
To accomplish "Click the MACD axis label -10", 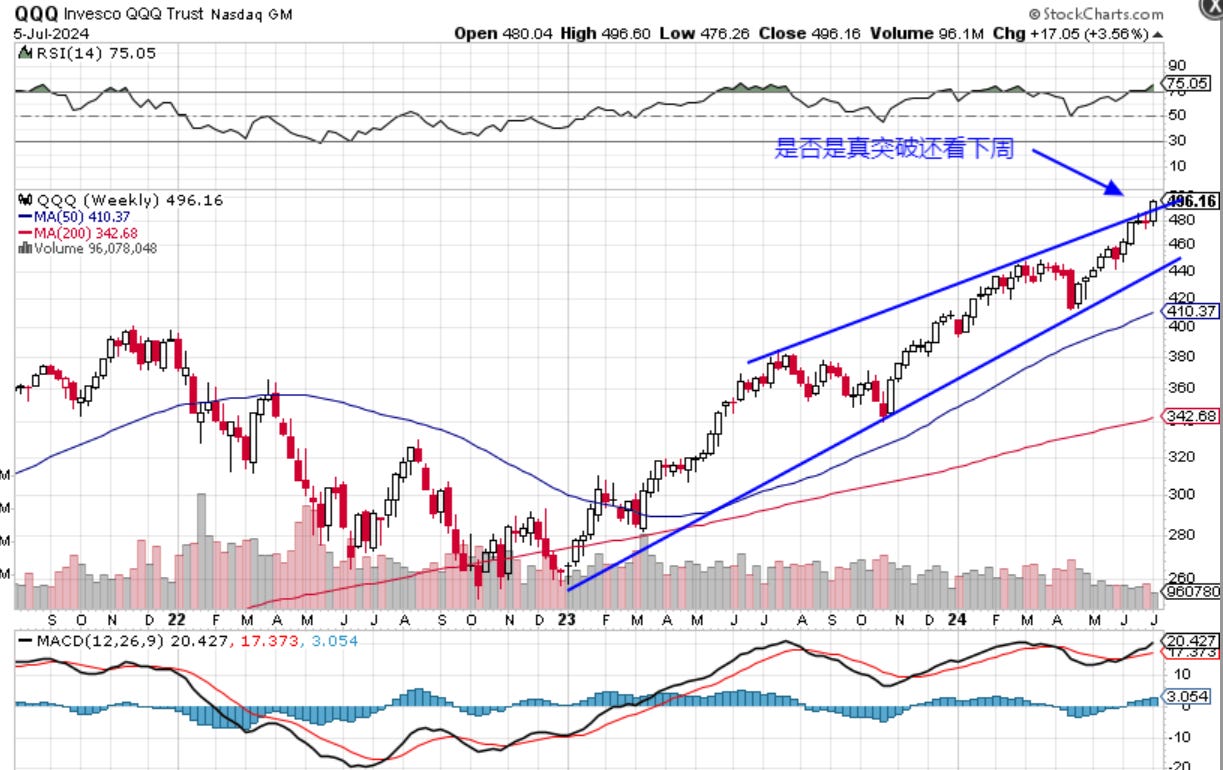I will (1178, 736).
